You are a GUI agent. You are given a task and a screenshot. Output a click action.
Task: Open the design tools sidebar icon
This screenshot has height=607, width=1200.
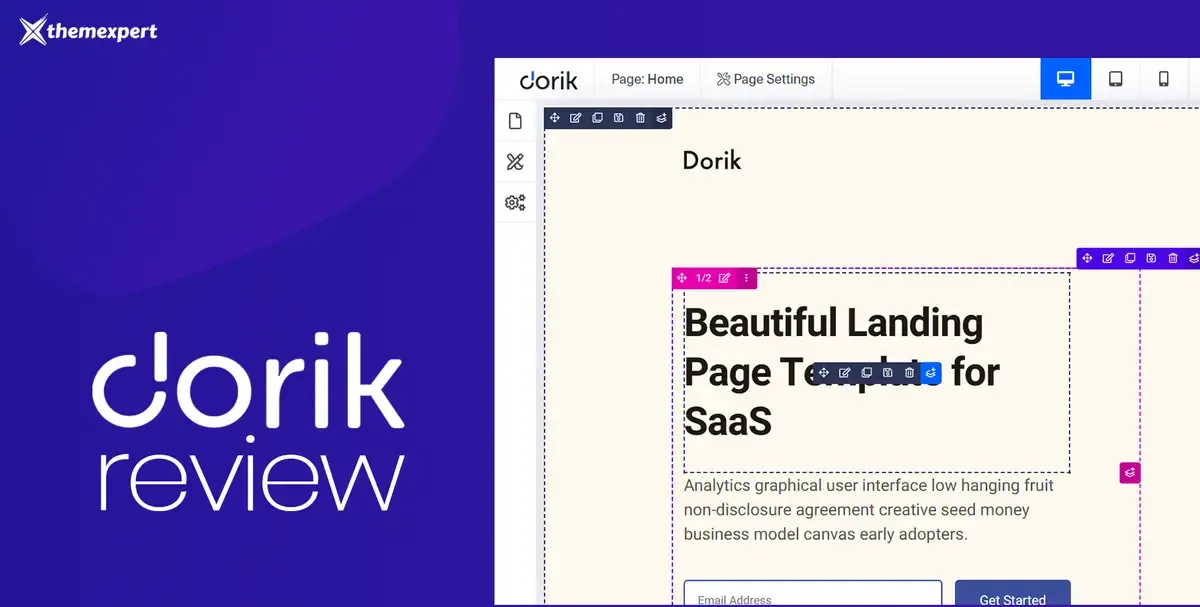(515, 162)
